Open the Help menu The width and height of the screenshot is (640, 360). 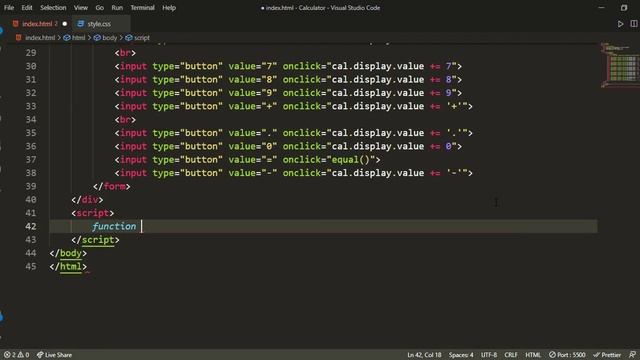tap(169, 8)
